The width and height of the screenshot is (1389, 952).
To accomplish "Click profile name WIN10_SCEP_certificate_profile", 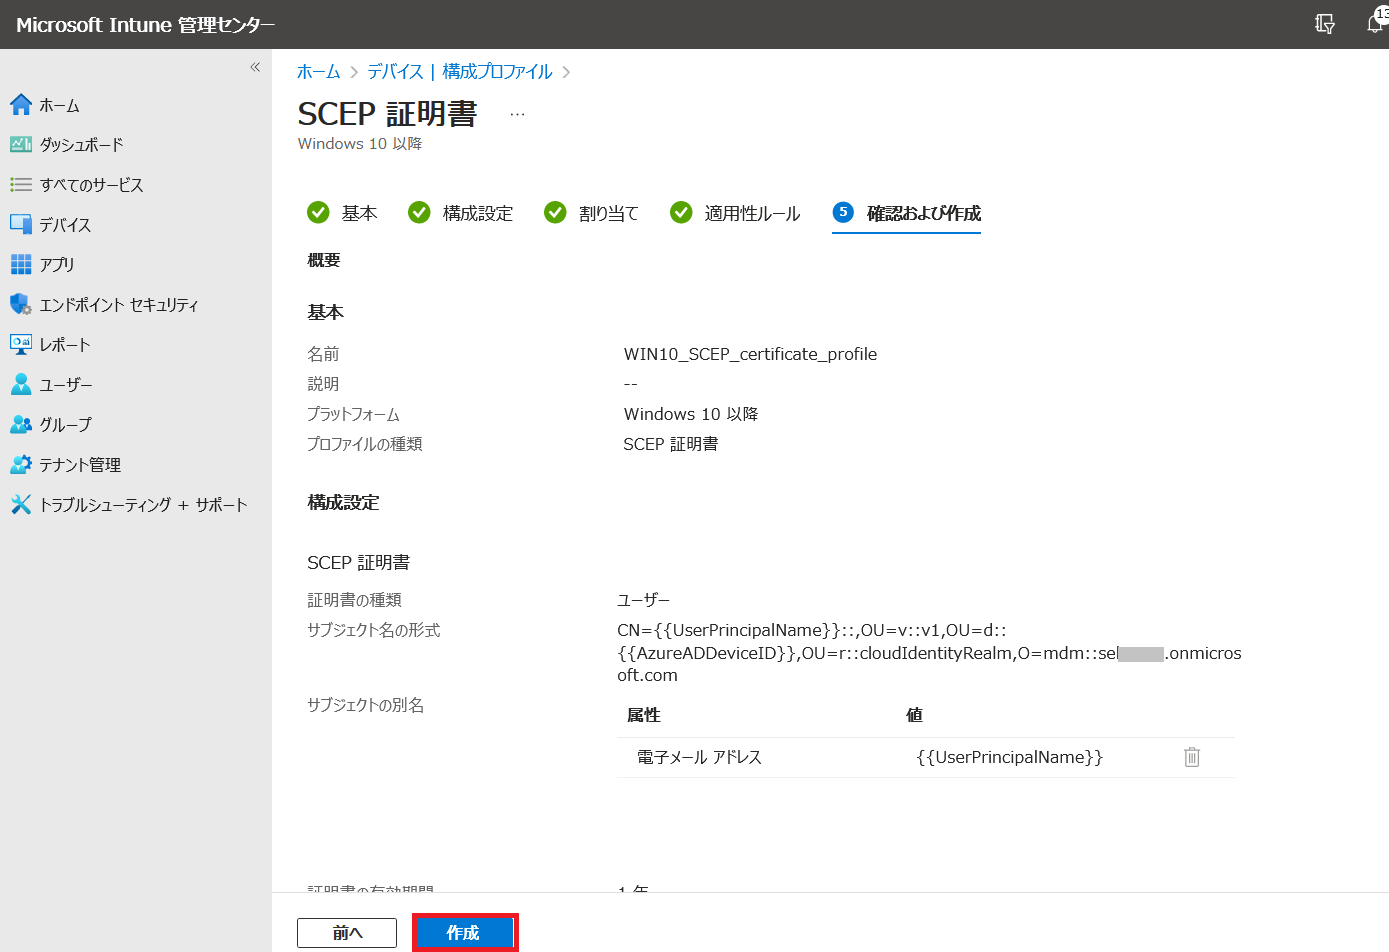I will coord(750,354).
